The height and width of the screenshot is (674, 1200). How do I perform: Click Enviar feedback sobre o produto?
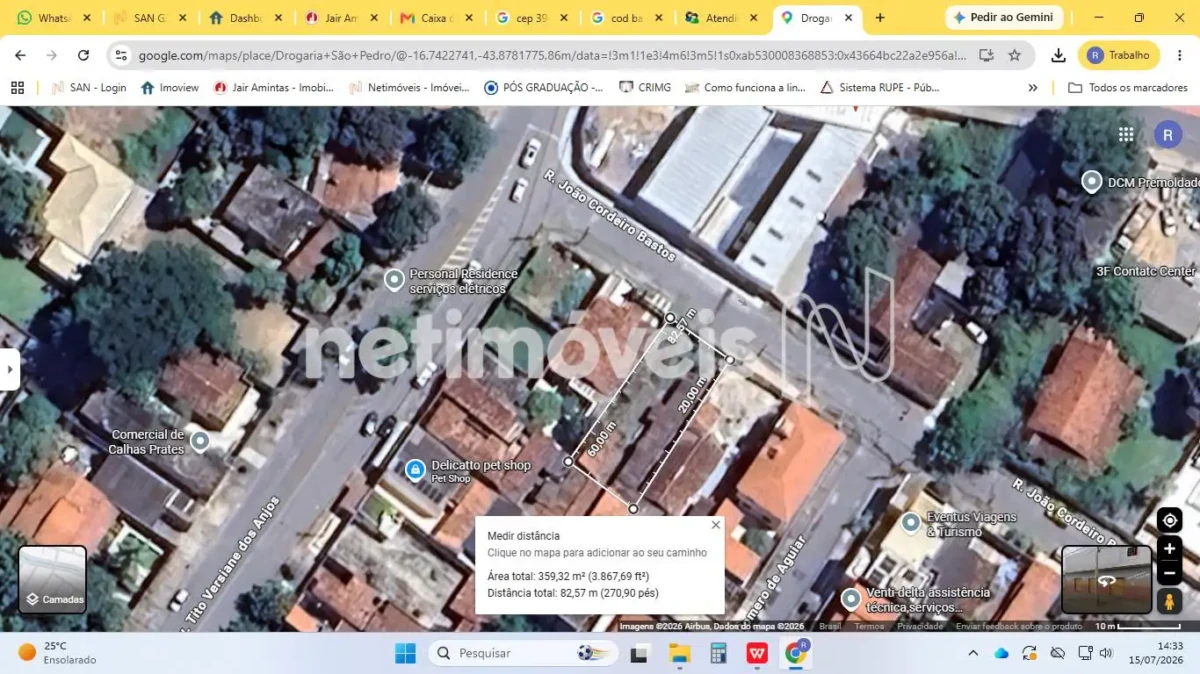tap(1019, 626)
